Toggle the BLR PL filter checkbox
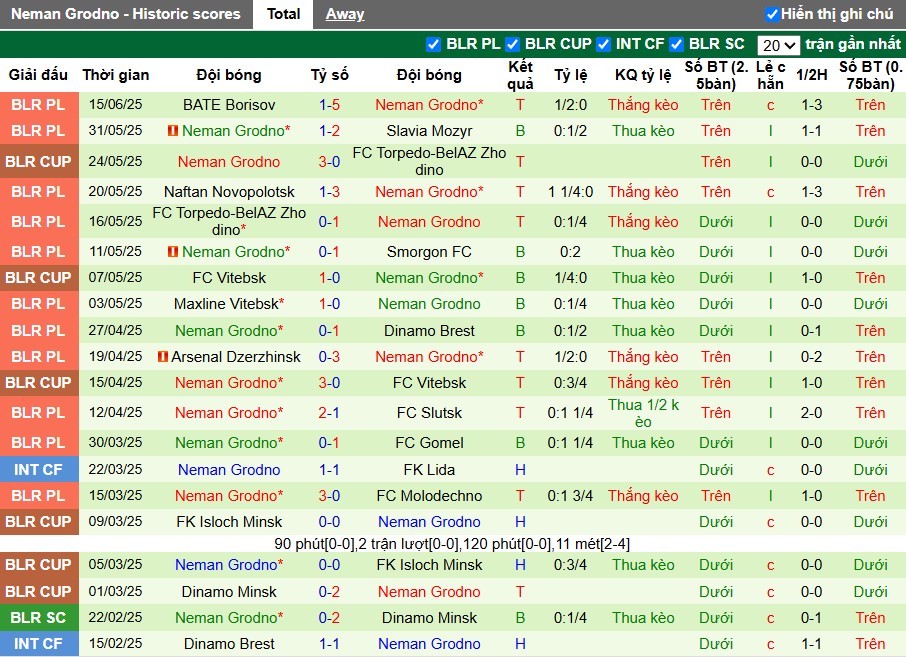Screen dimensions: 906x657 (x=433, y=44)
